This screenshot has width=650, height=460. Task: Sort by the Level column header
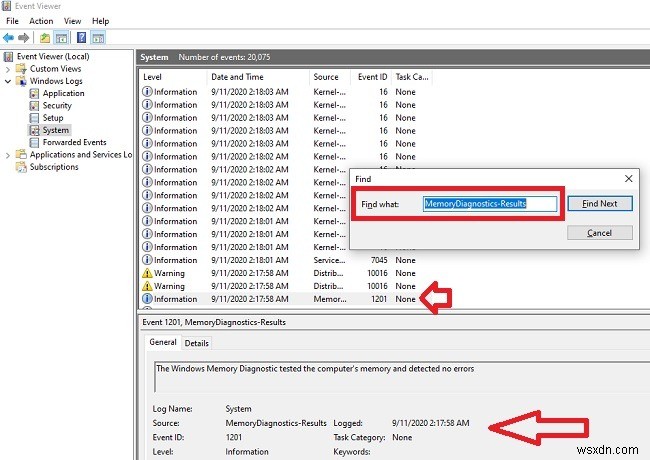pos(173,77)
